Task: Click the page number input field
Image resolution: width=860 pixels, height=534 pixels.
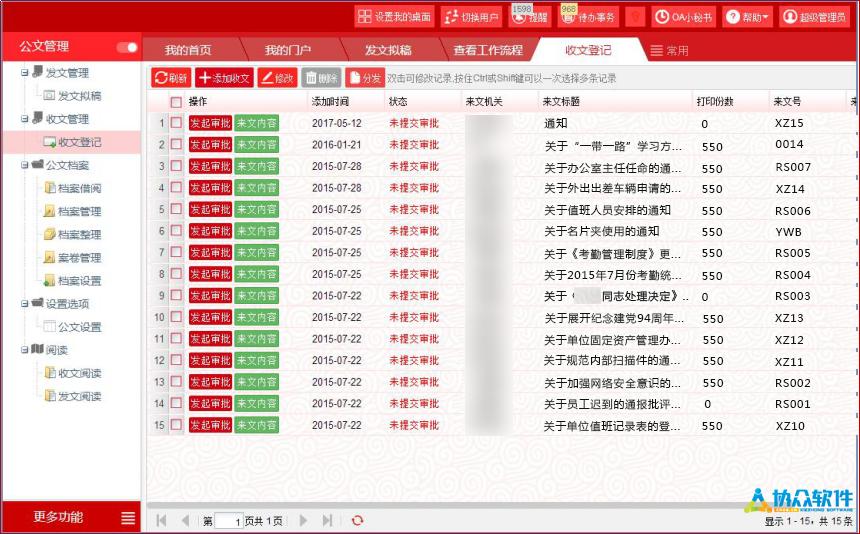Action: point(229,521)
